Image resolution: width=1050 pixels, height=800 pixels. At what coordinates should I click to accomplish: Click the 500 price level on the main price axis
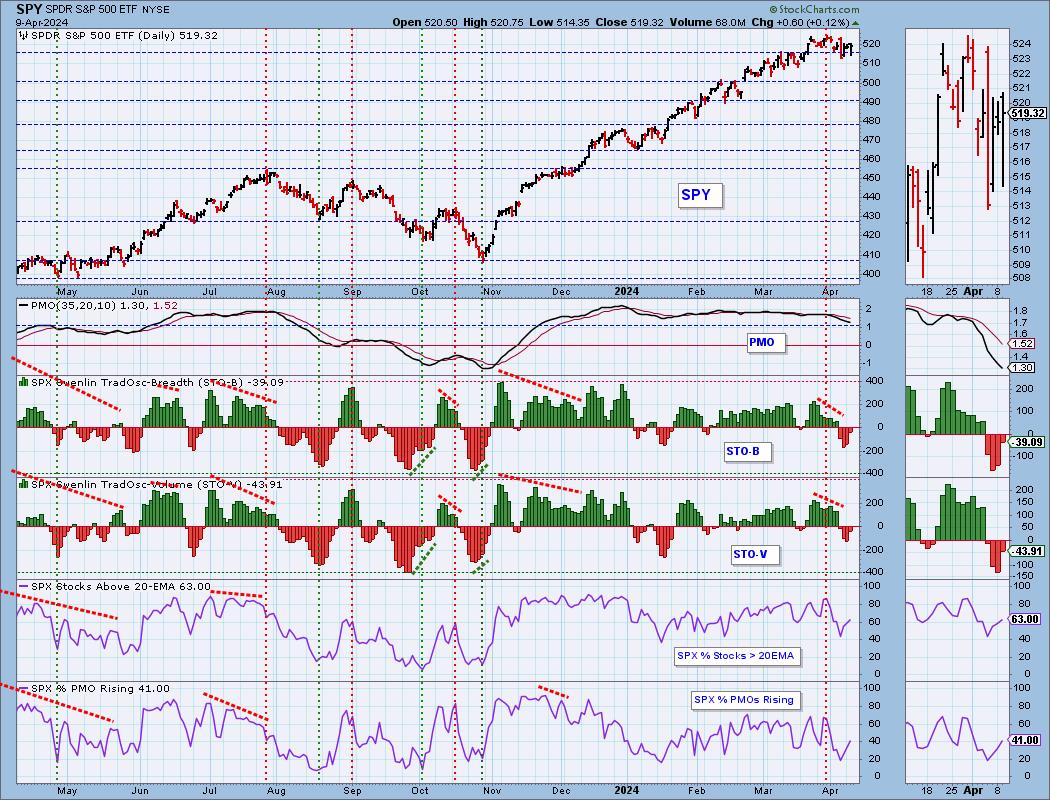(x=872, y=82)
